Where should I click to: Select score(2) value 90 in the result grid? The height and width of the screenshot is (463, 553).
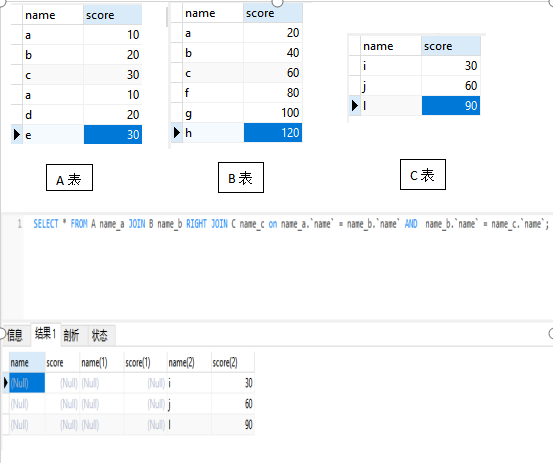pyautogui.click(x=233, y=425)
